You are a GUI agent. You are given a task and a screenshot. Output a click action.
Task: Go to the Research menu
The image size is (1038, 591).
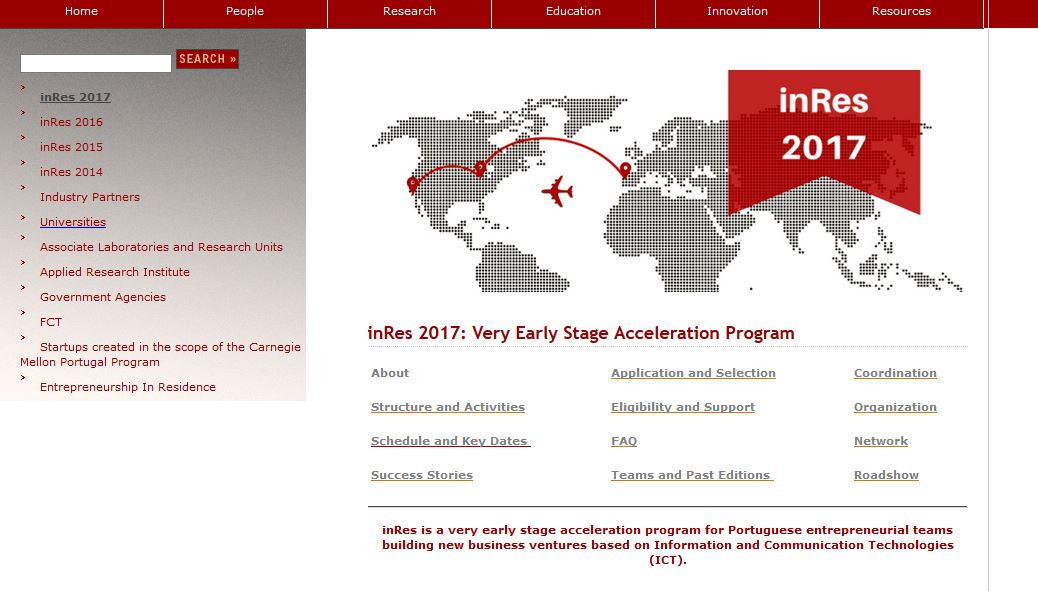(x=409, y=11)
